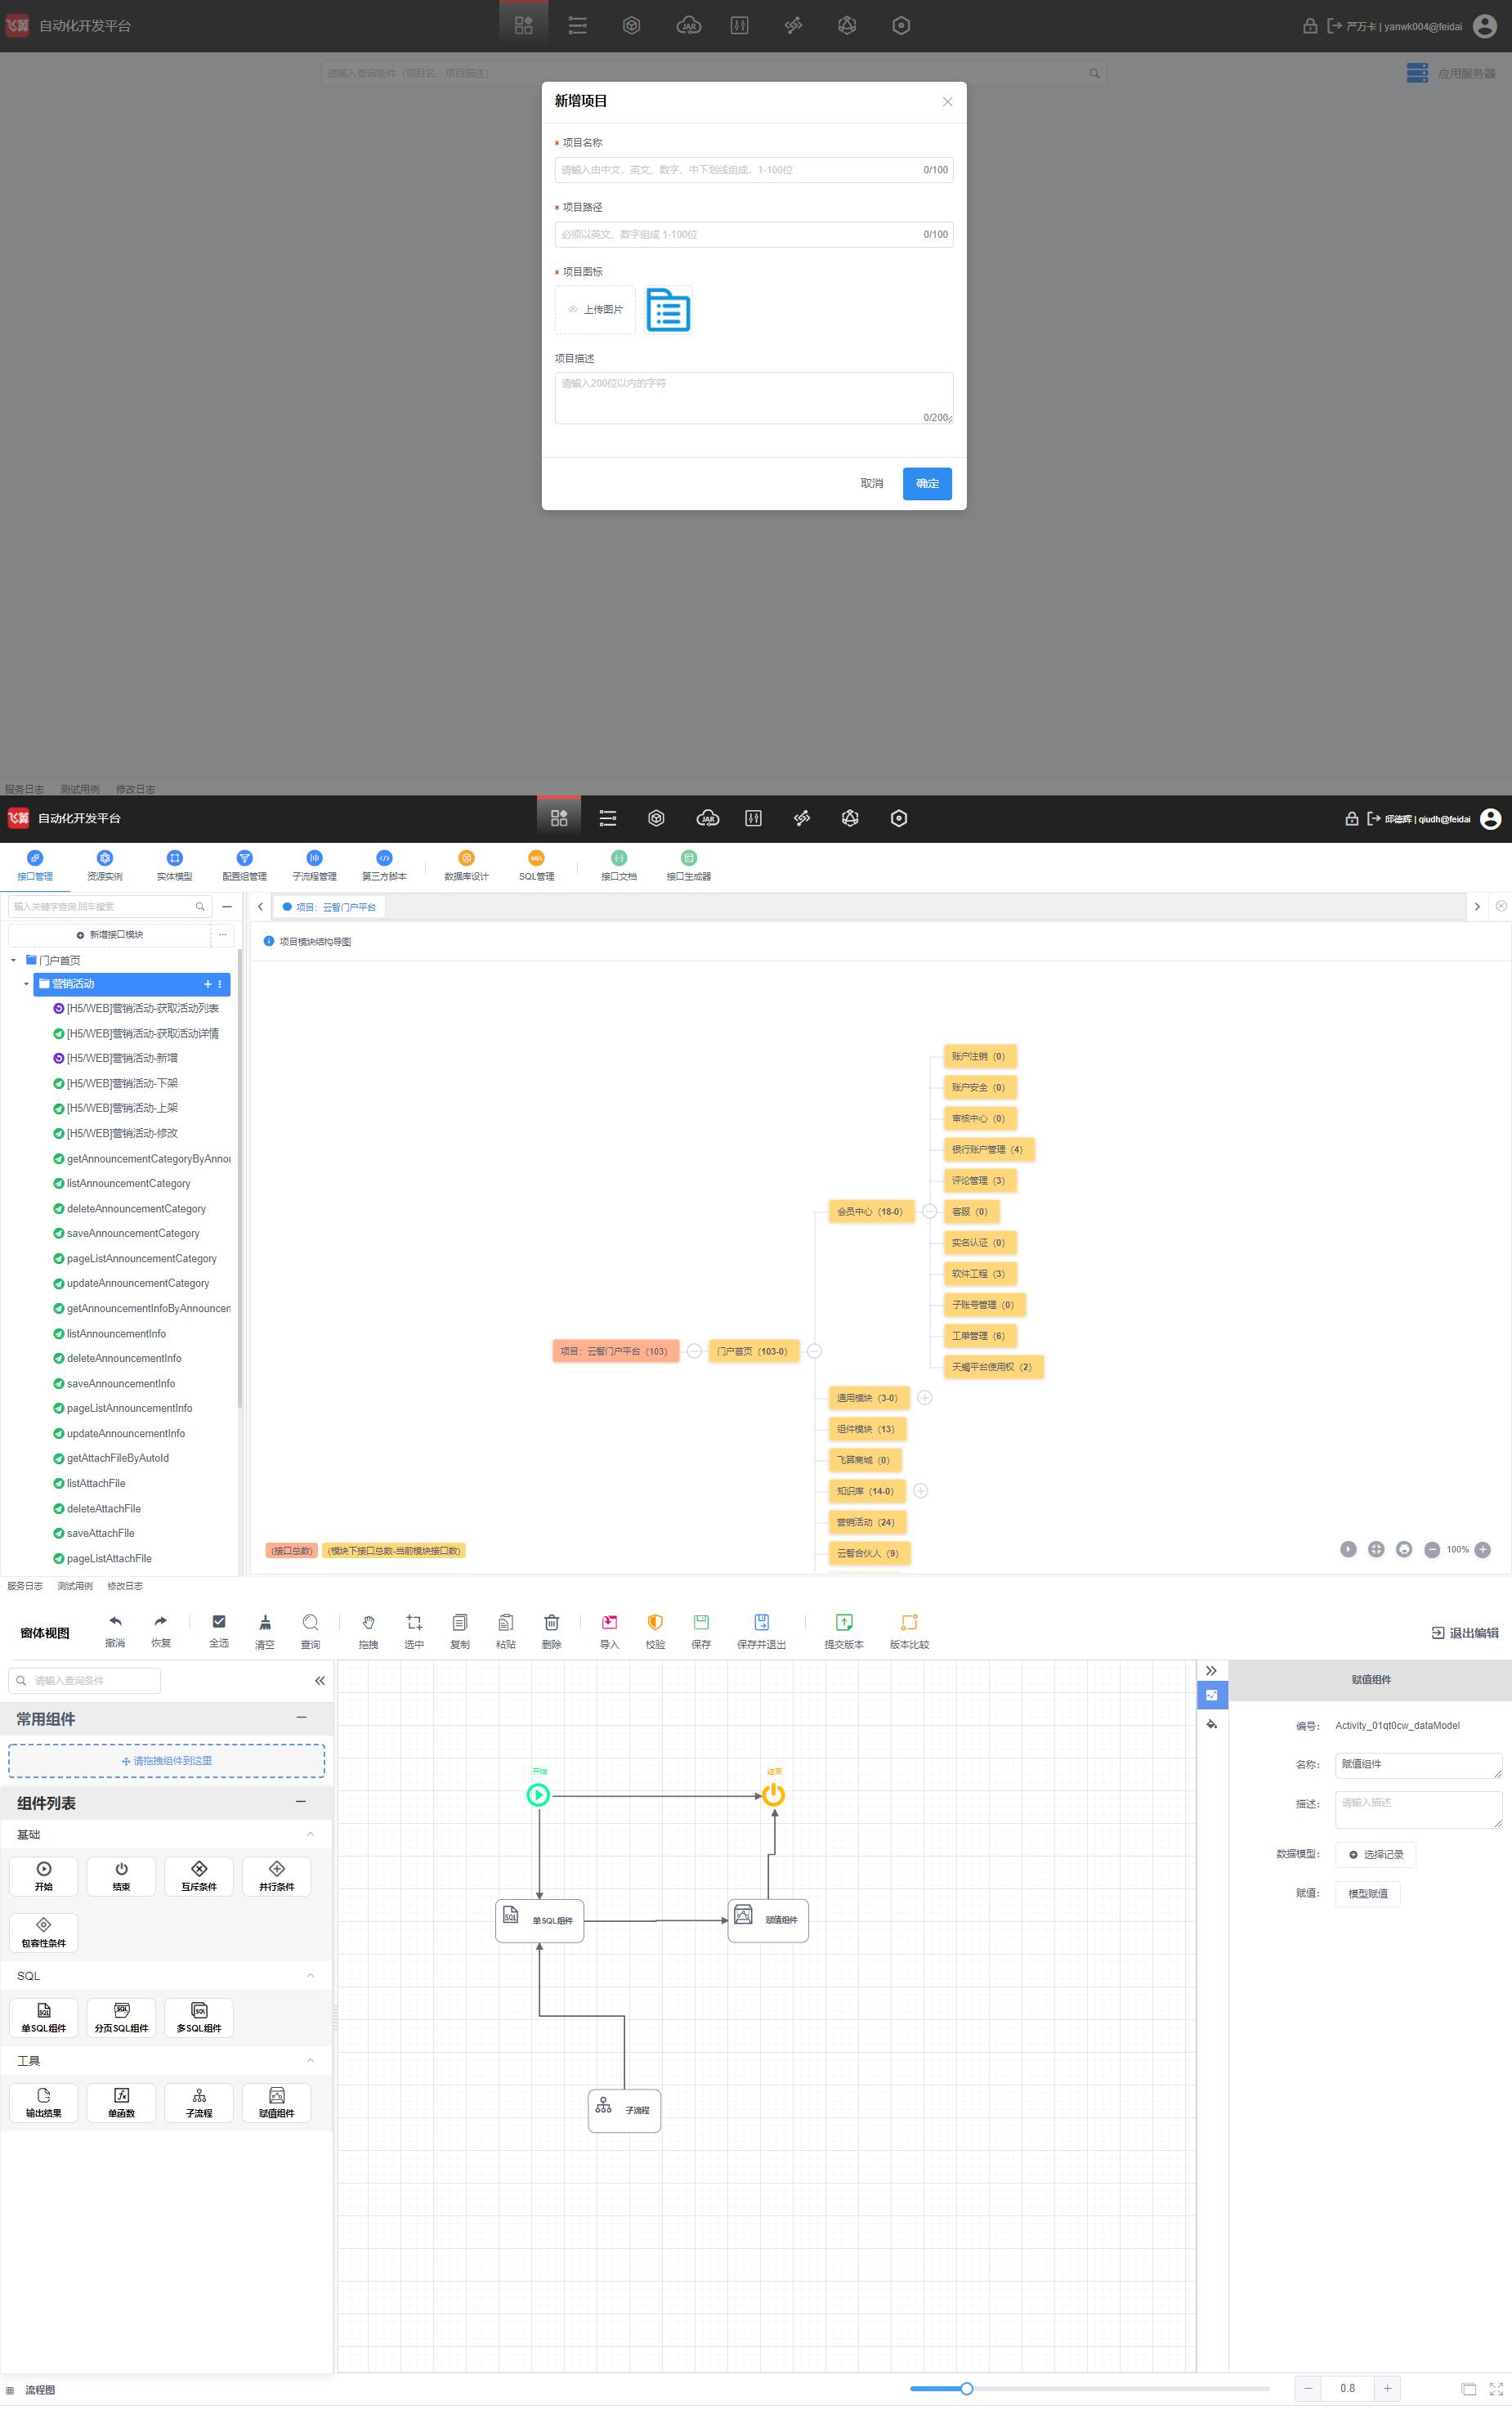This screenshot has width=1512, height=2428.
Task: Expand the 知识库 node with plus circle
Action: (x=921, y=1491)
